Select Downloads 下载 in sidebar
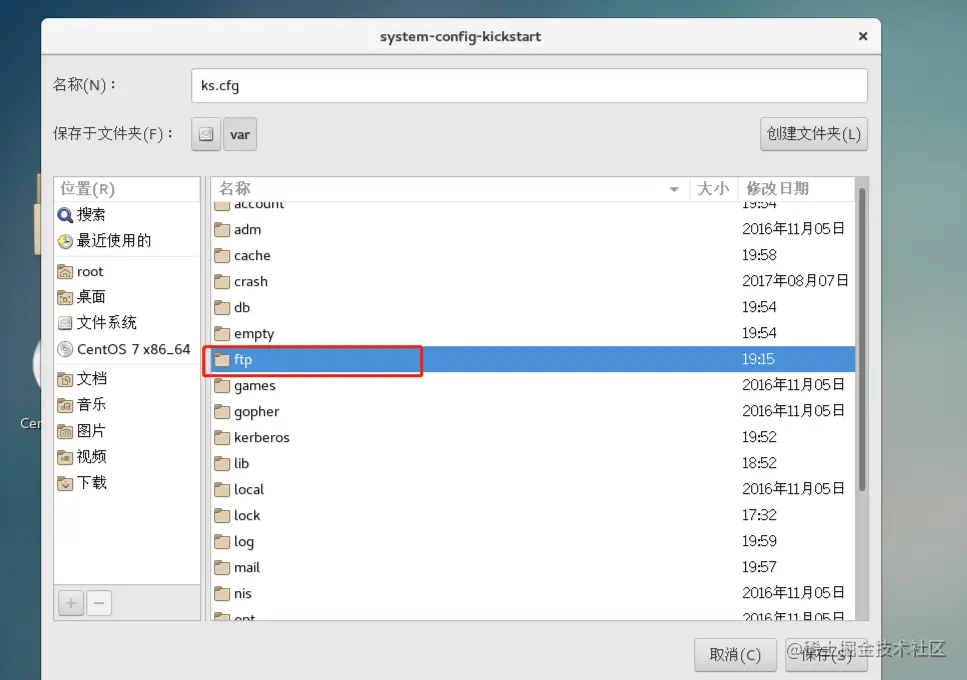The height and width of the screenshot is (680, 967). (126, 483)
